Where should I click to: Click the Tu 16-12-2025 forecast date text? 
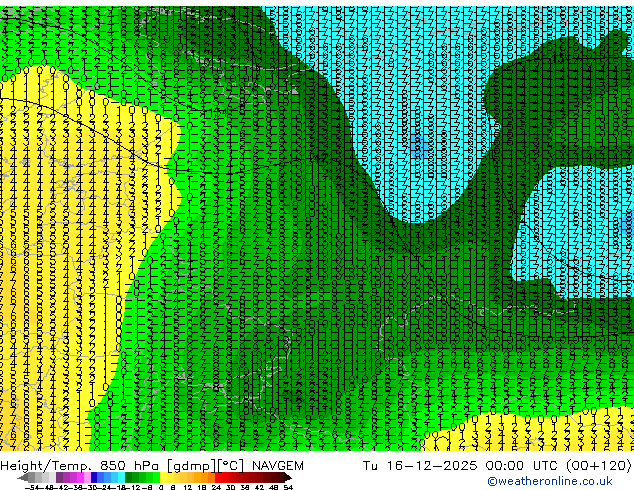click(x=420, y=466)
